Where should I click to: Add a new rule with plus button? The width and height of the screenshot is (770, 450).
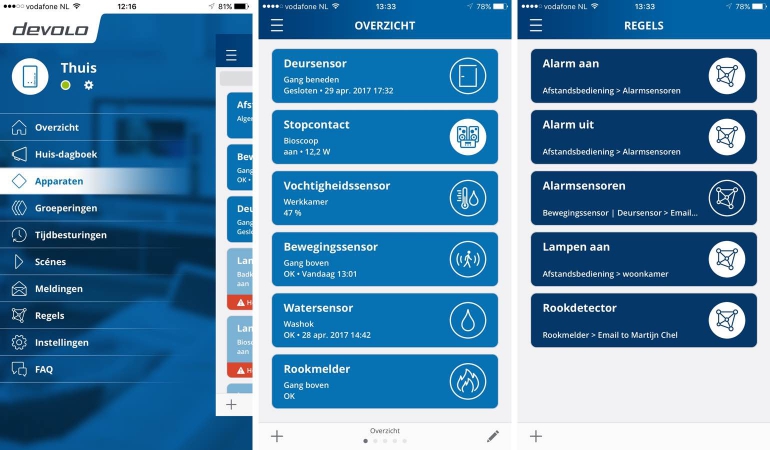pyautogui.click(x=536, y=436)
